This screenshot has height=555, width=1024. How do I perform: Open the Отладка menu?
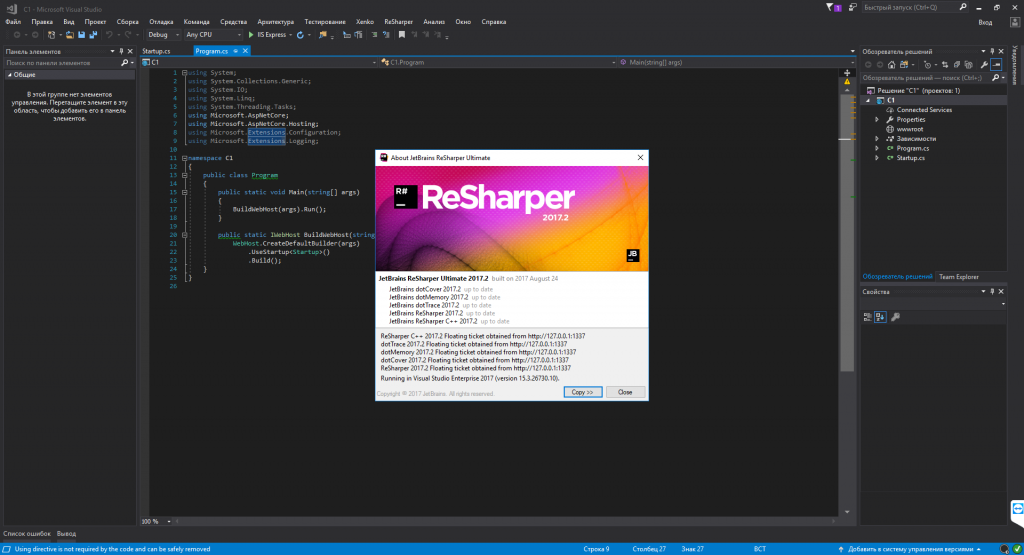[161, 22]
